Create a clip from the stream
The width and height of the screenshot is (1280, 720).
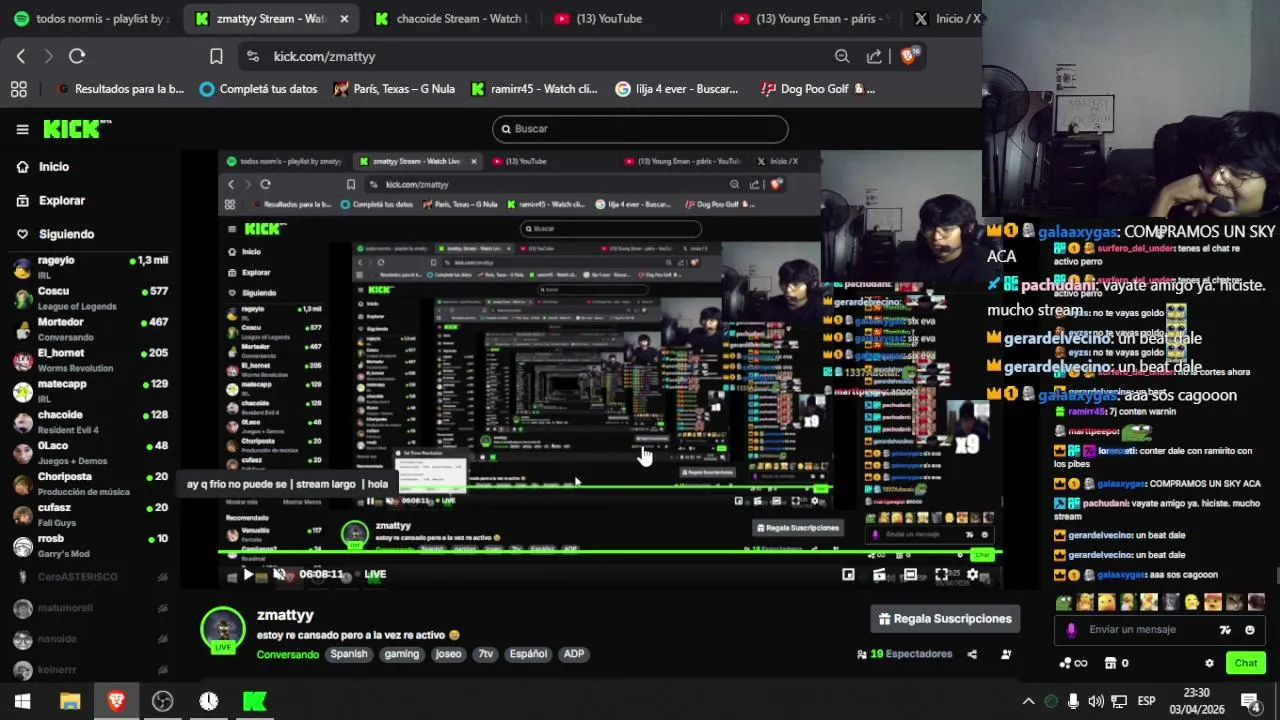(x=879, y=574)
